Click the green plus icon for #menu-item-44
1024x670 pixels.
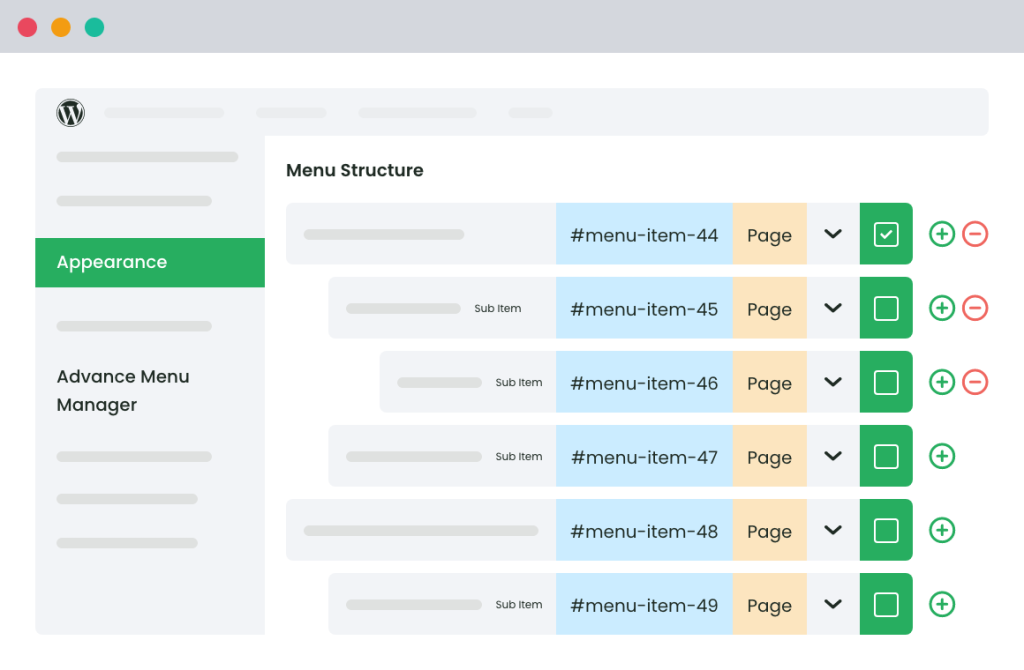click(941, 233)
